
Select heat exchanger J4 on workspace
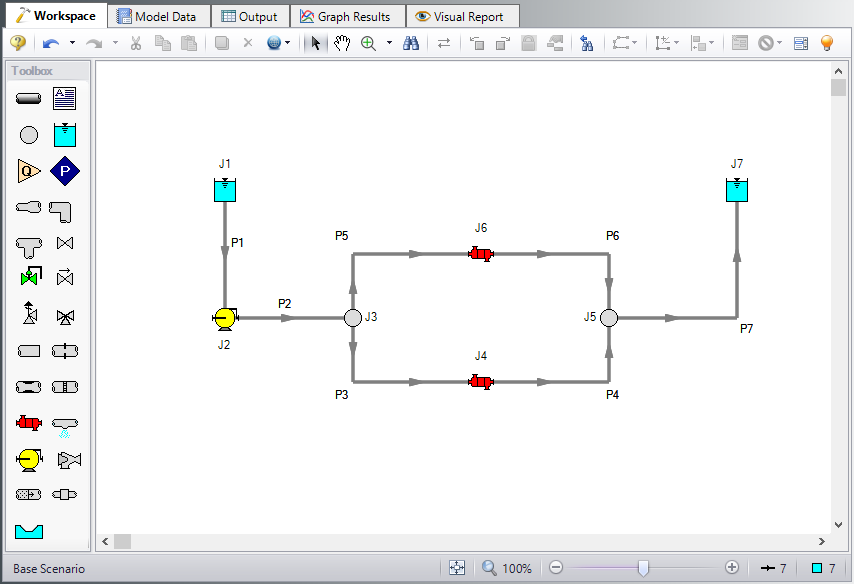click(481, 382)
